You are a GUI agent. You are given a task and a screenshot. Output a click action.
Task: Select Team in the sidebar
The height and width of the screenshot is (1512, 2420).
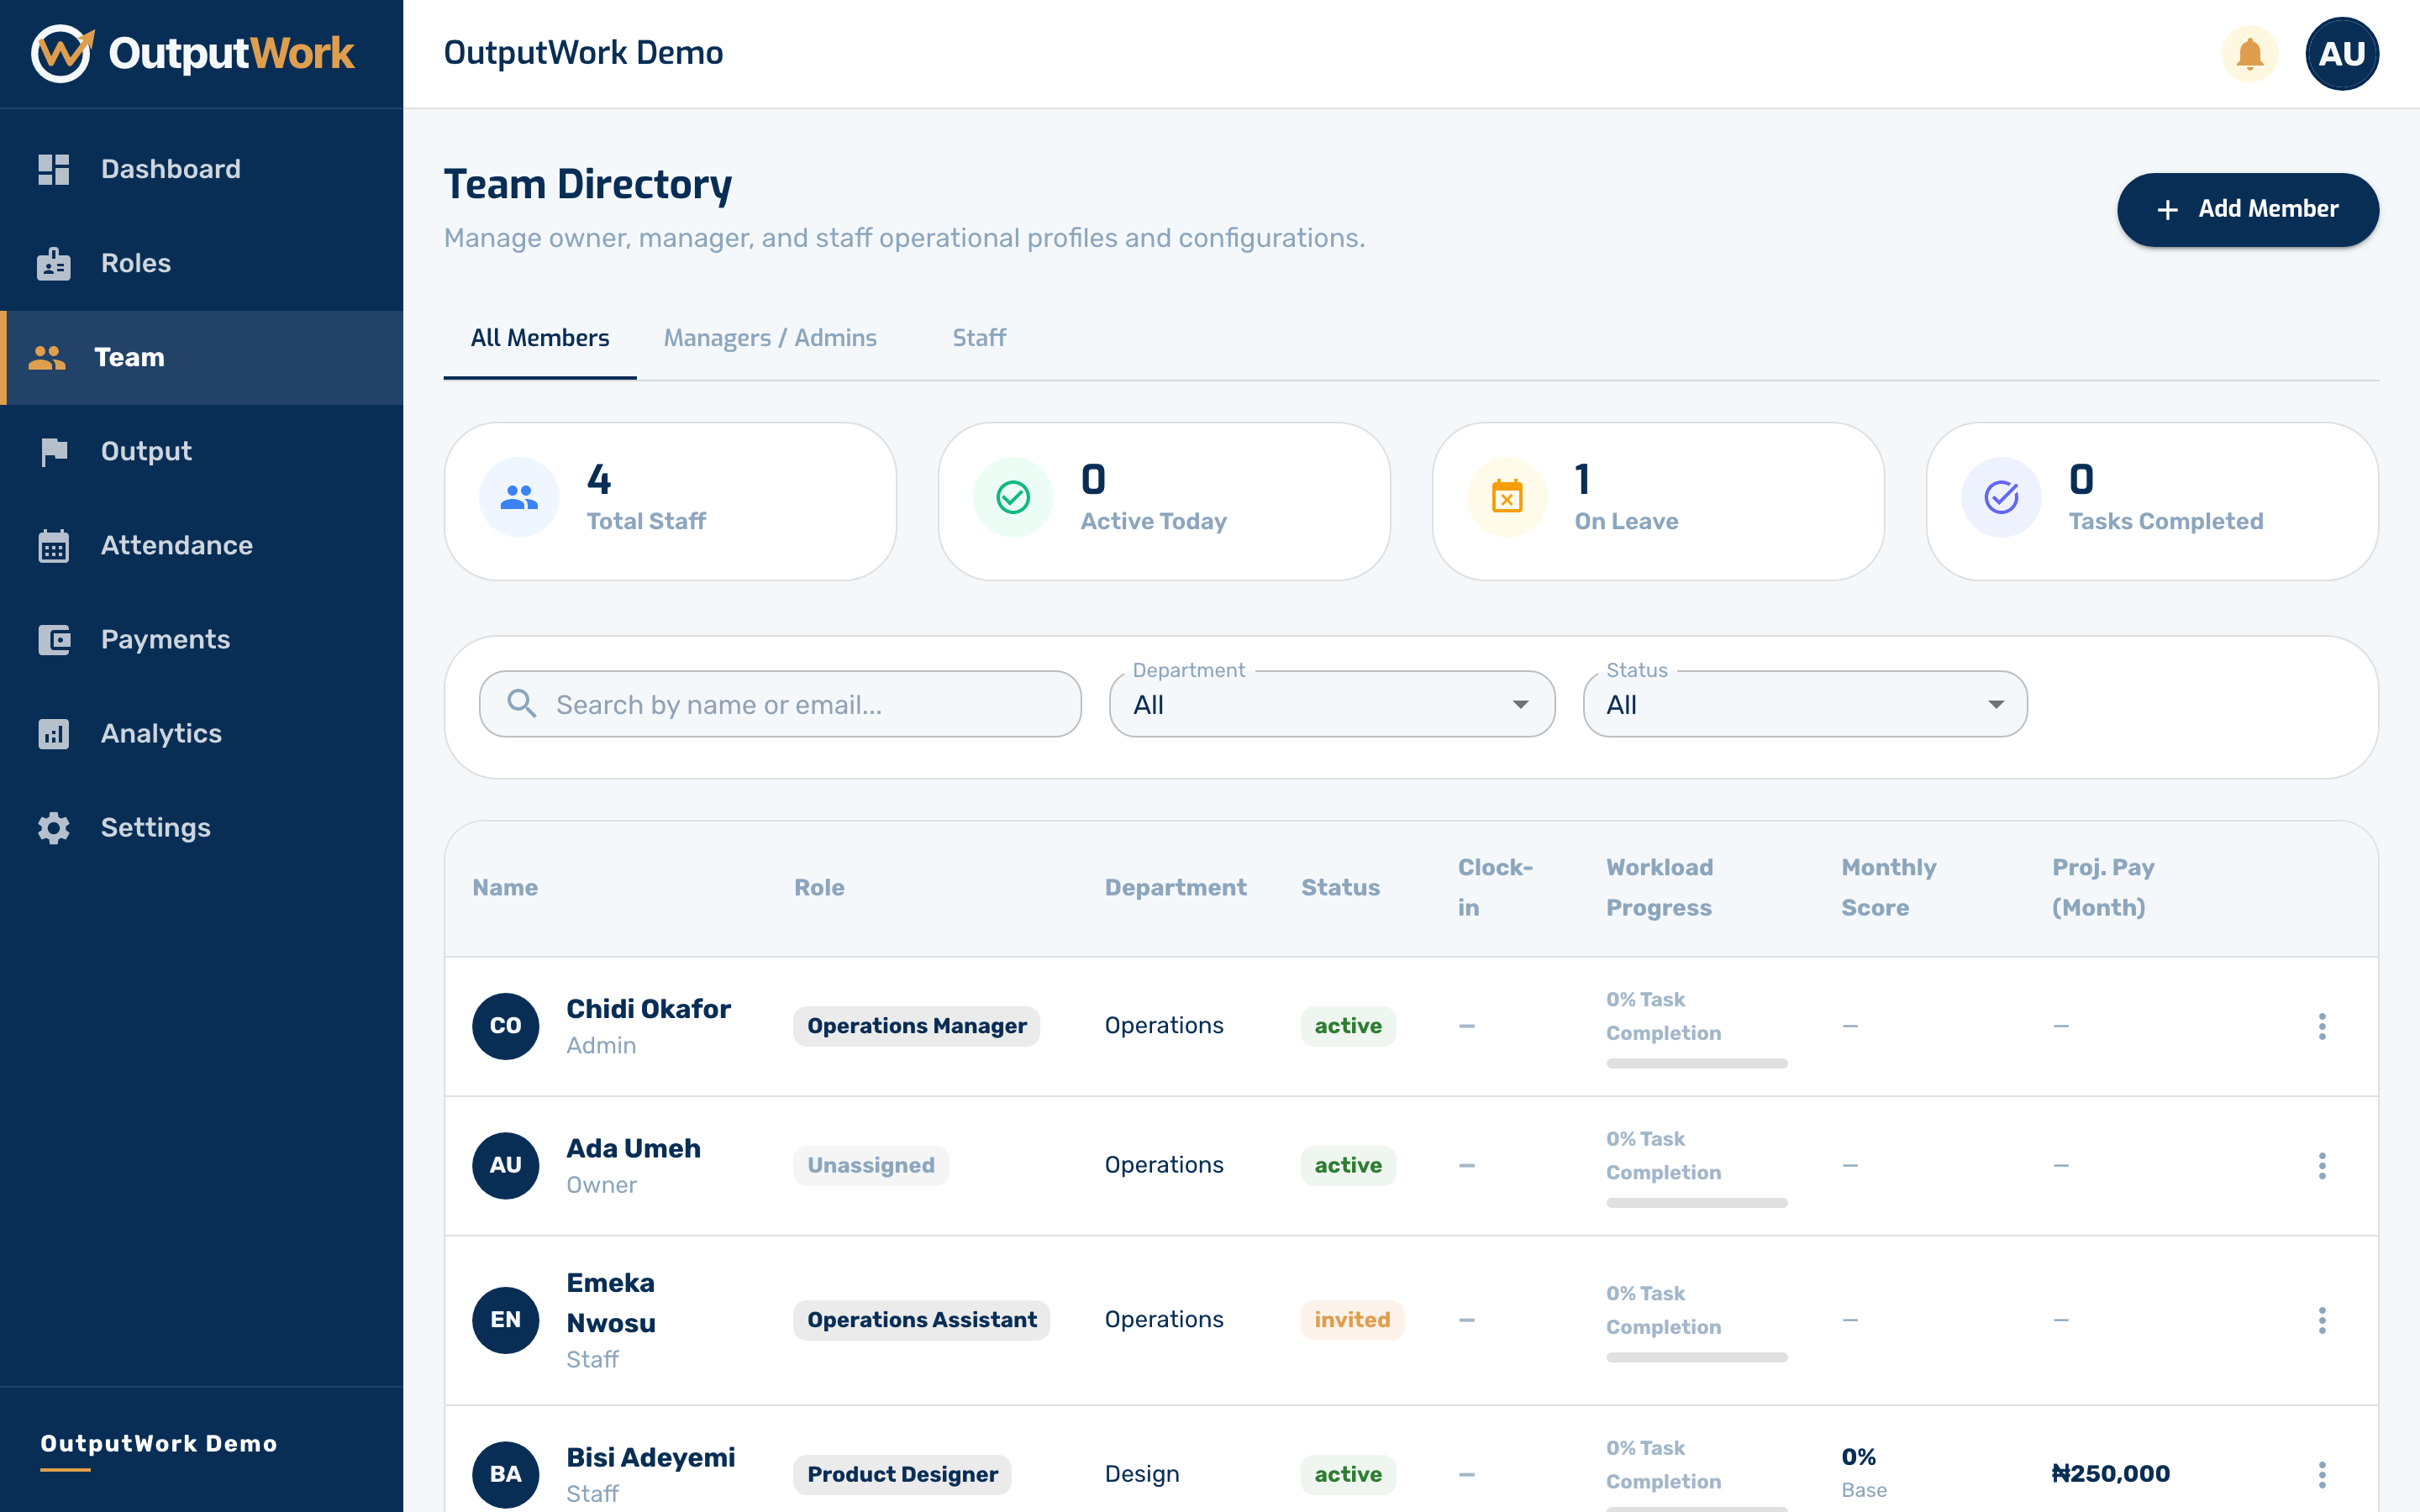(201, 357)
